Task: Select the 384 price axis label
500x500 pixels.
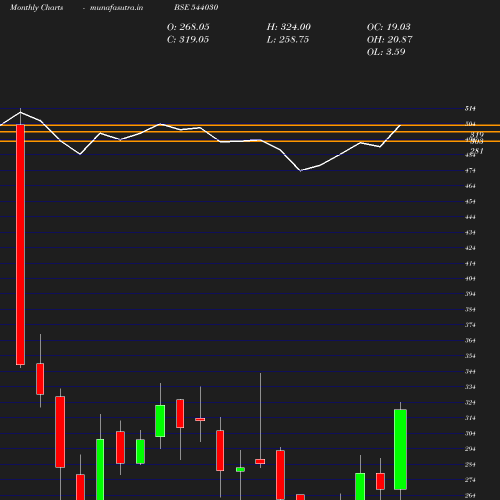Action: (470, 309)
